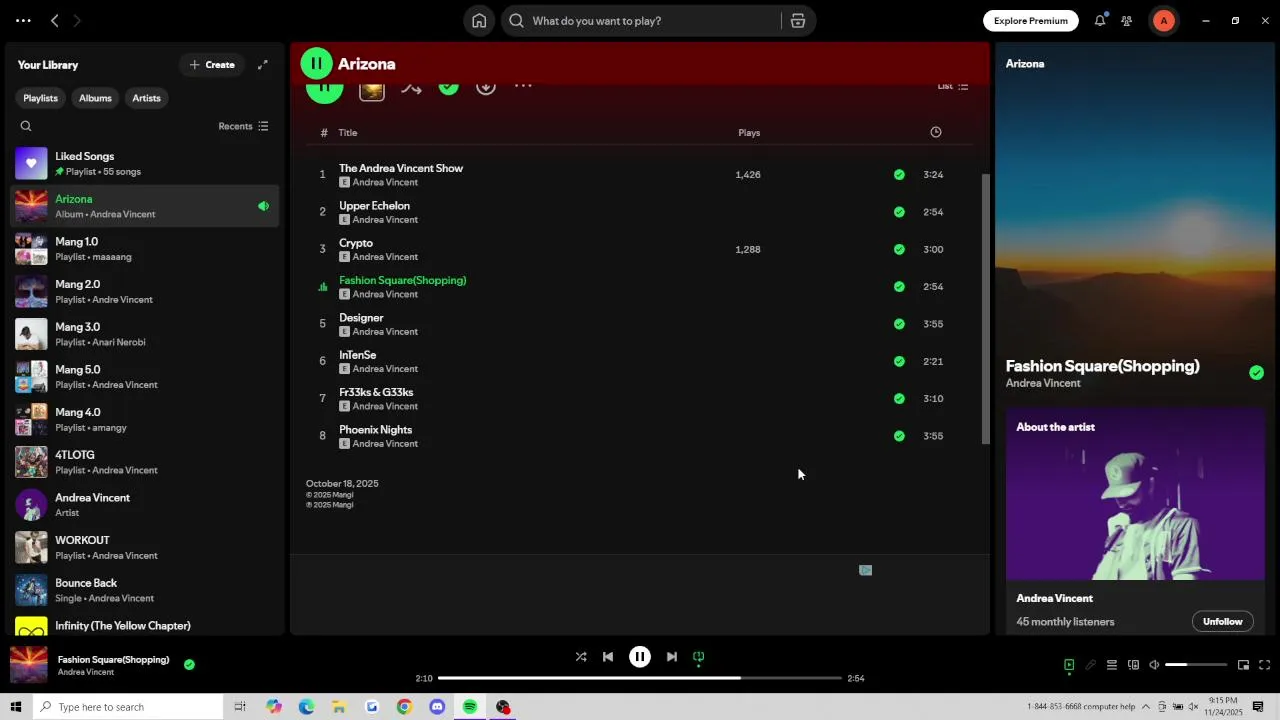Toggle saved check for Phoenix Nights
The width and height of the screenshot is (1280, 720).
point(899,436)
